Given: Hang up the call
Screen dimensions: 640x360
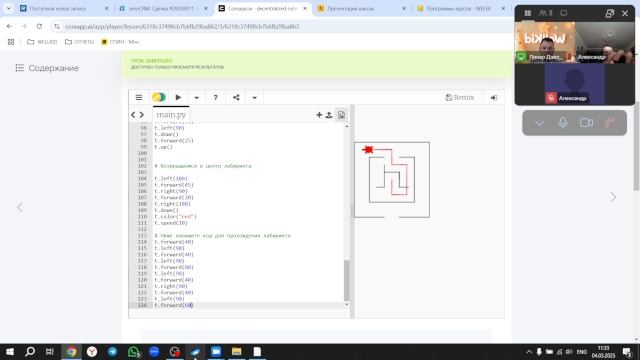Looking at the screenshot, I should click(610, 123).
